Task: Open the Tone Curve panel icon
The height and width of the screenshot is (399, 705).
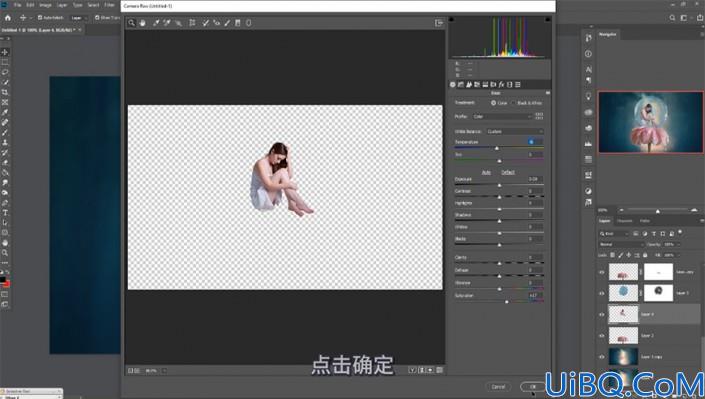Action: pyautogui.click(x=461, y=85)
